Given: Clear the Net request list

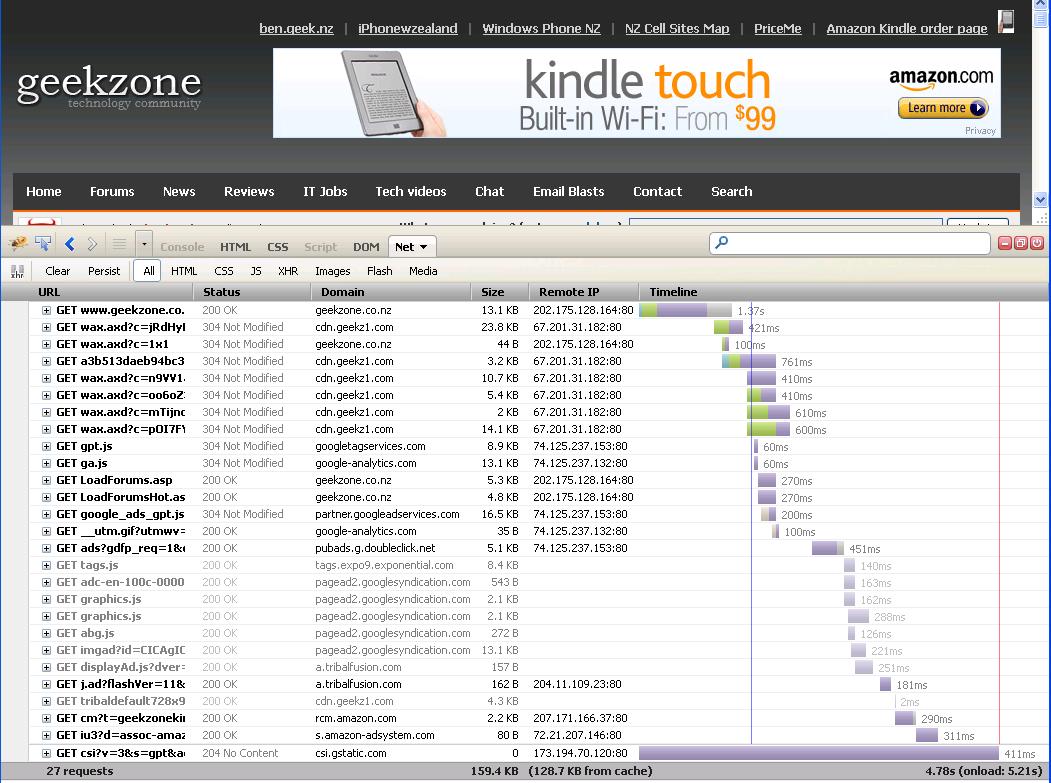Looking at the screenshot, I should [58, 271].
